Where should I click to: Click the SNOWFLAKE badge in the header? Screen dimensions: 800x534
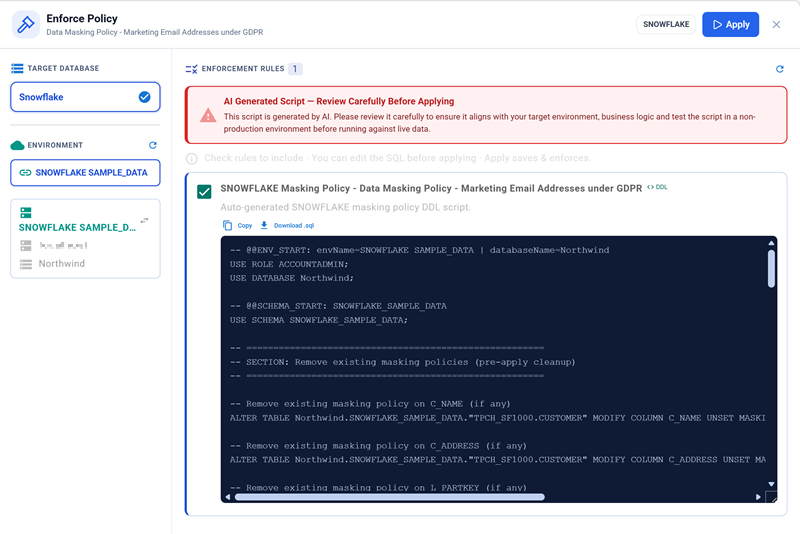tap(666, 24)
